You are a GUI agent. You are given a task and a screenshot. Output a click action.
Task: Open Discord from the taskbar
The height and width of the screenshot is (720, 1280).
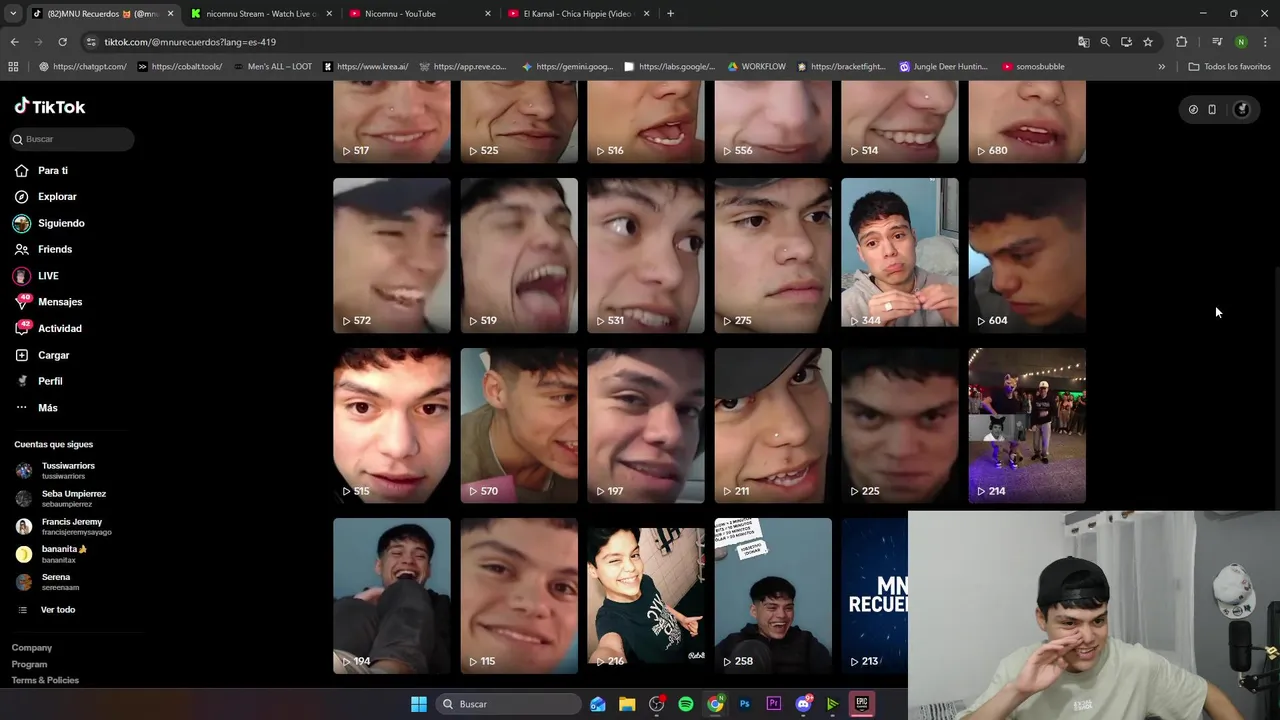pyautogui.click(x=803, y=704)
